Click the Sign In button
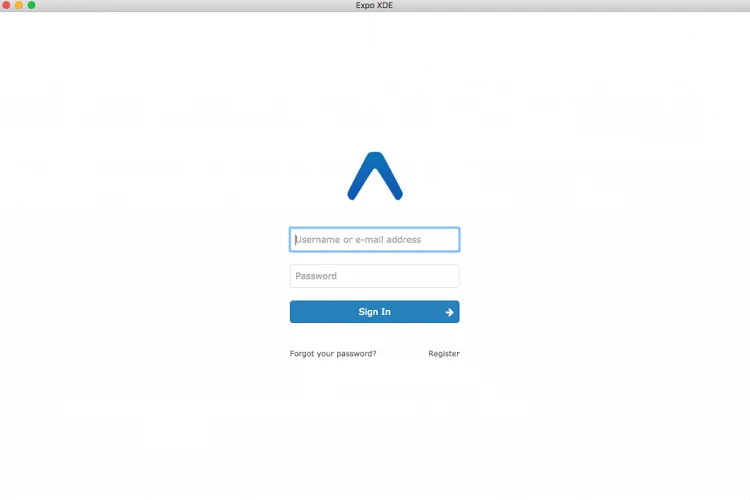 tap(375, 312)
